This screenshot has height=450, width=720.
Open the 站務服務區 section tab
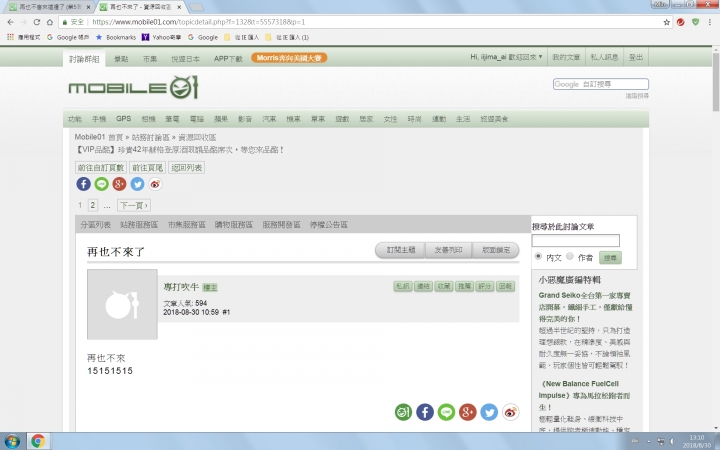coord(139,225)
